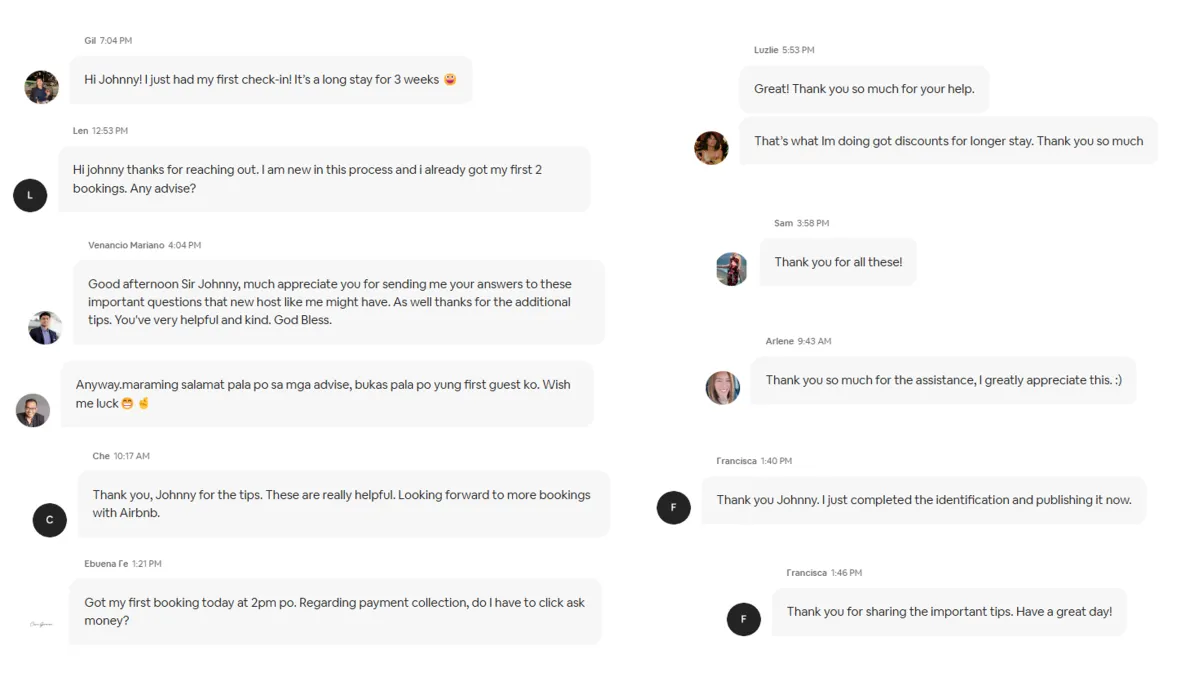Open Luzlie's profile photo avatar
The height and width of the screenshot is (675, 1200).
(711, 148)
